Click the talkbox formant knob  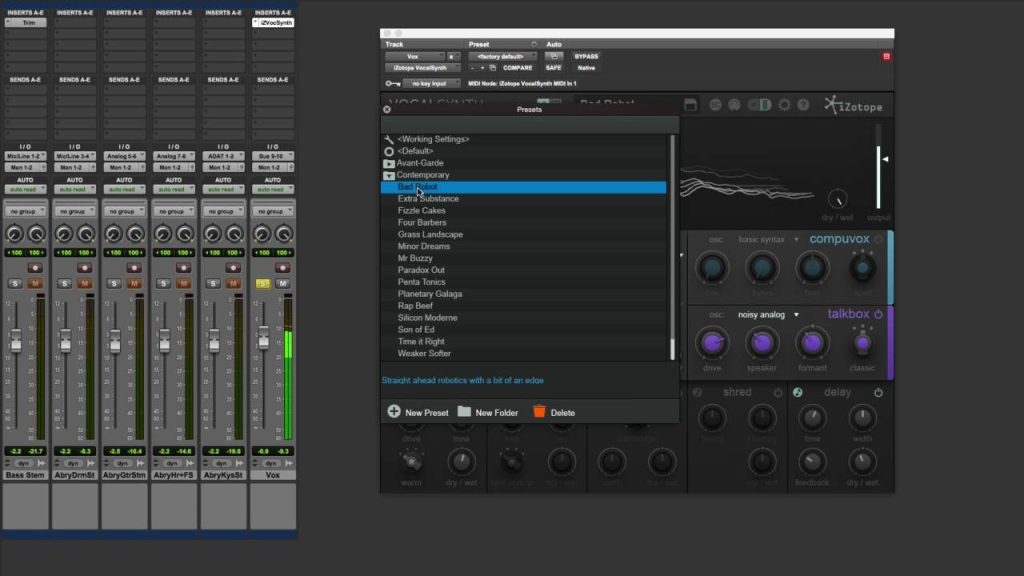(812, 343)
